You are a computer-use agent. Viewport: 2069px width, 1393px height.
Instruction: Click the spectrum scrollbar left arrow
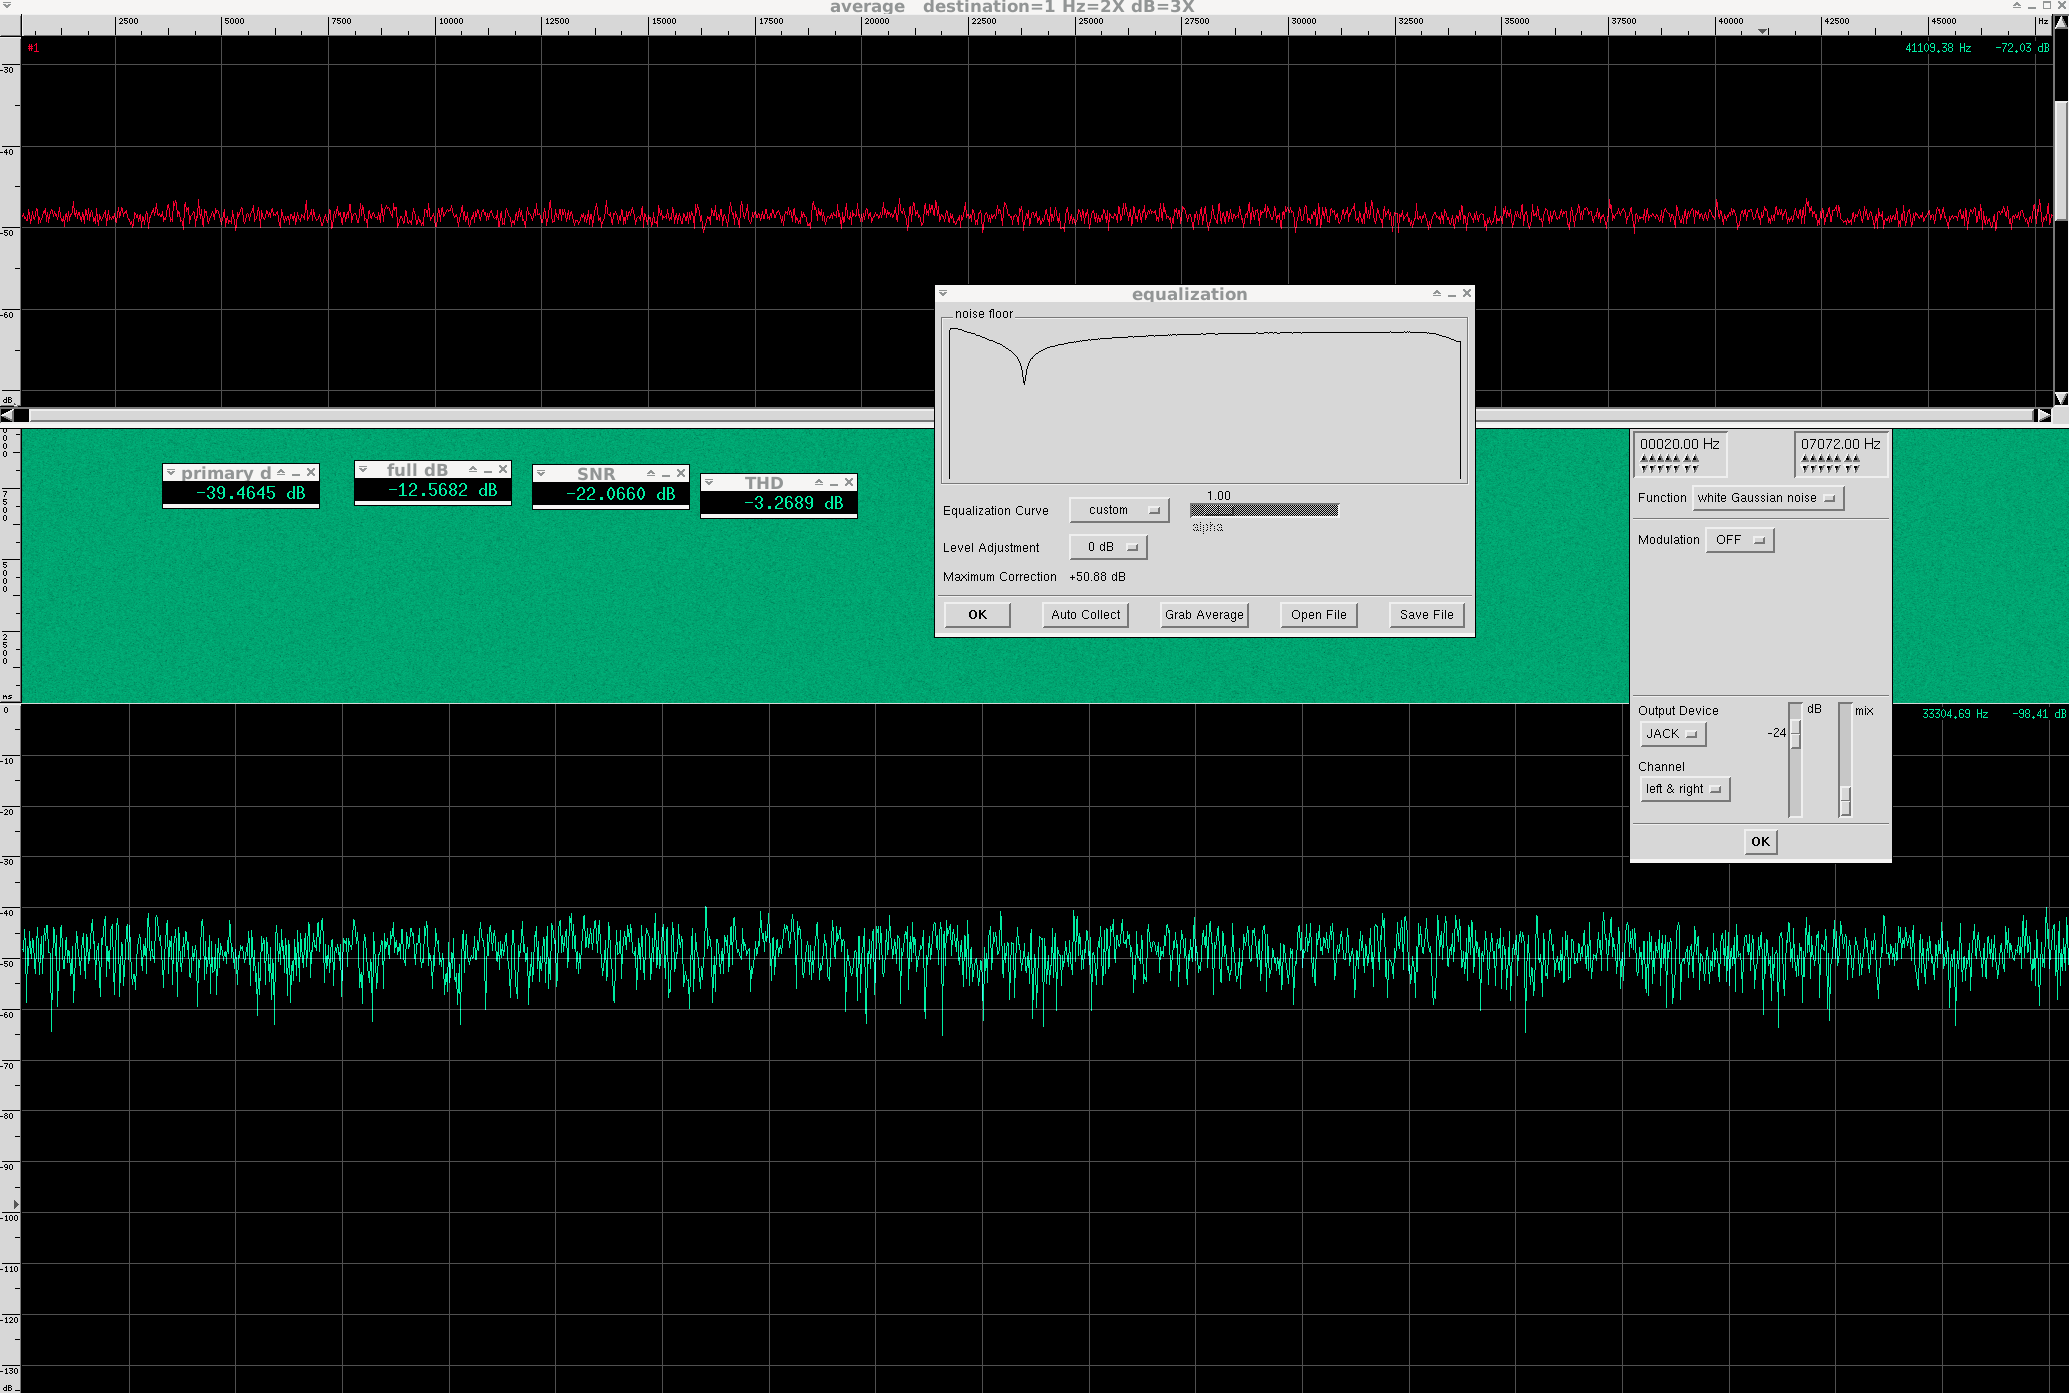pyautogui.click(x=8, y=415)
